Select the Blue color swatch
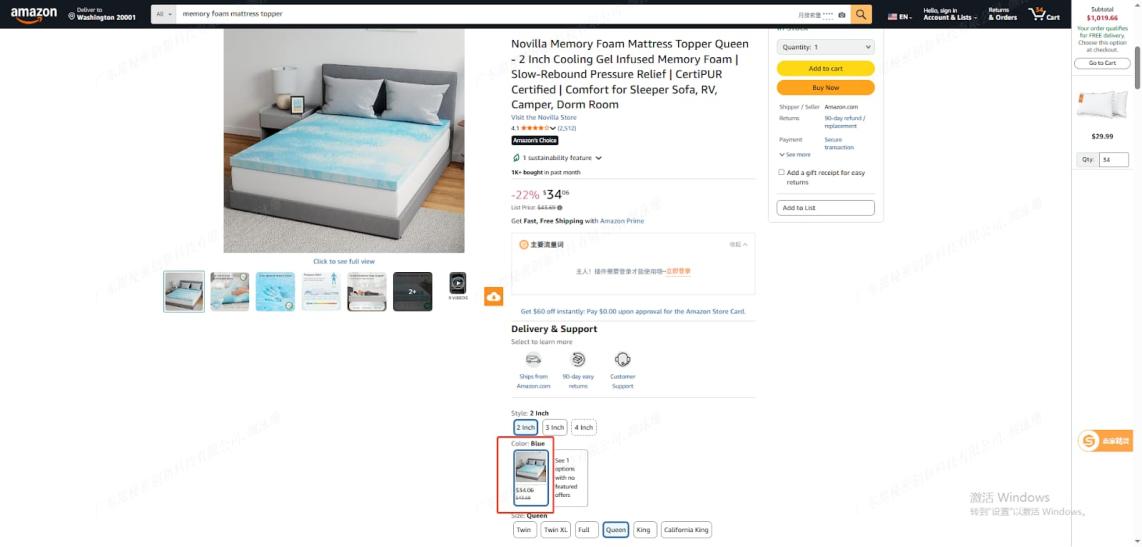 click(x=531, y=477)
